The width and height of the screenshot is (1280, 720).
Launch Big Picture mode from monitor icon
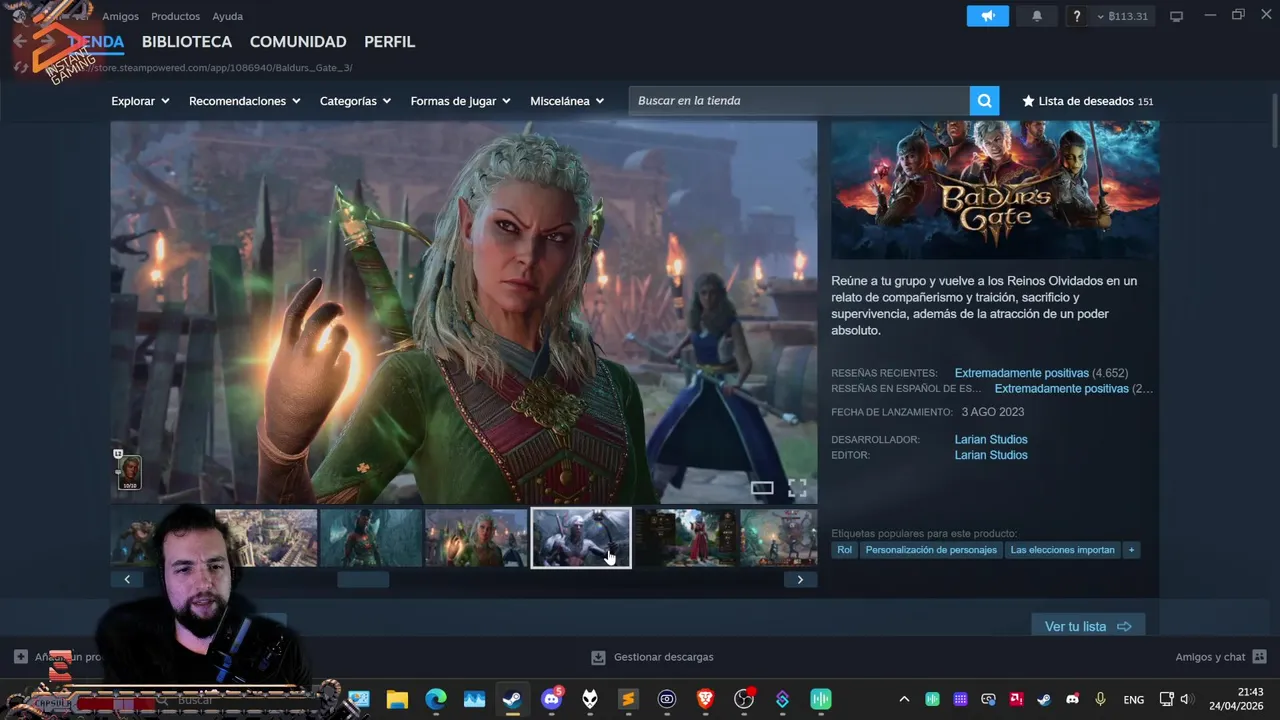(1176, 16)
